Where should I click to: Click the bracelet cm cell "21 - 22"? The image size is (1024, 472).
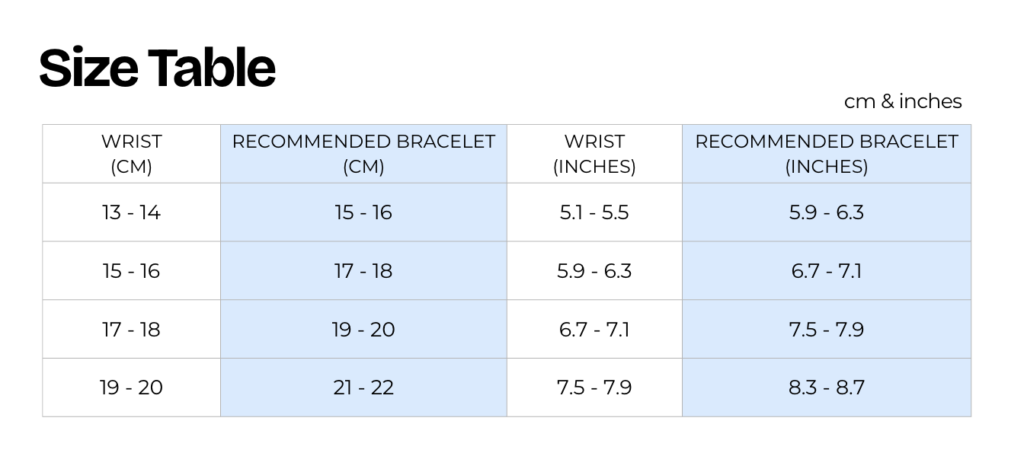(x=363, y=387)
